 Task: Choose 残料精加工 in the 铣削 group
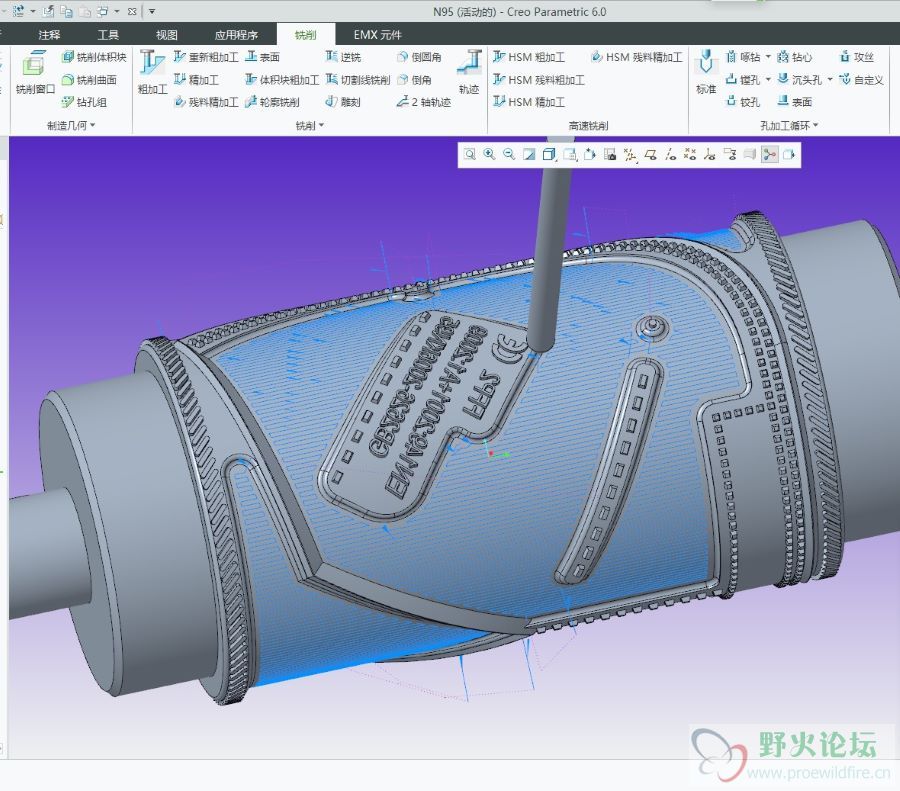pyautogui.click(x=205, y=102)
